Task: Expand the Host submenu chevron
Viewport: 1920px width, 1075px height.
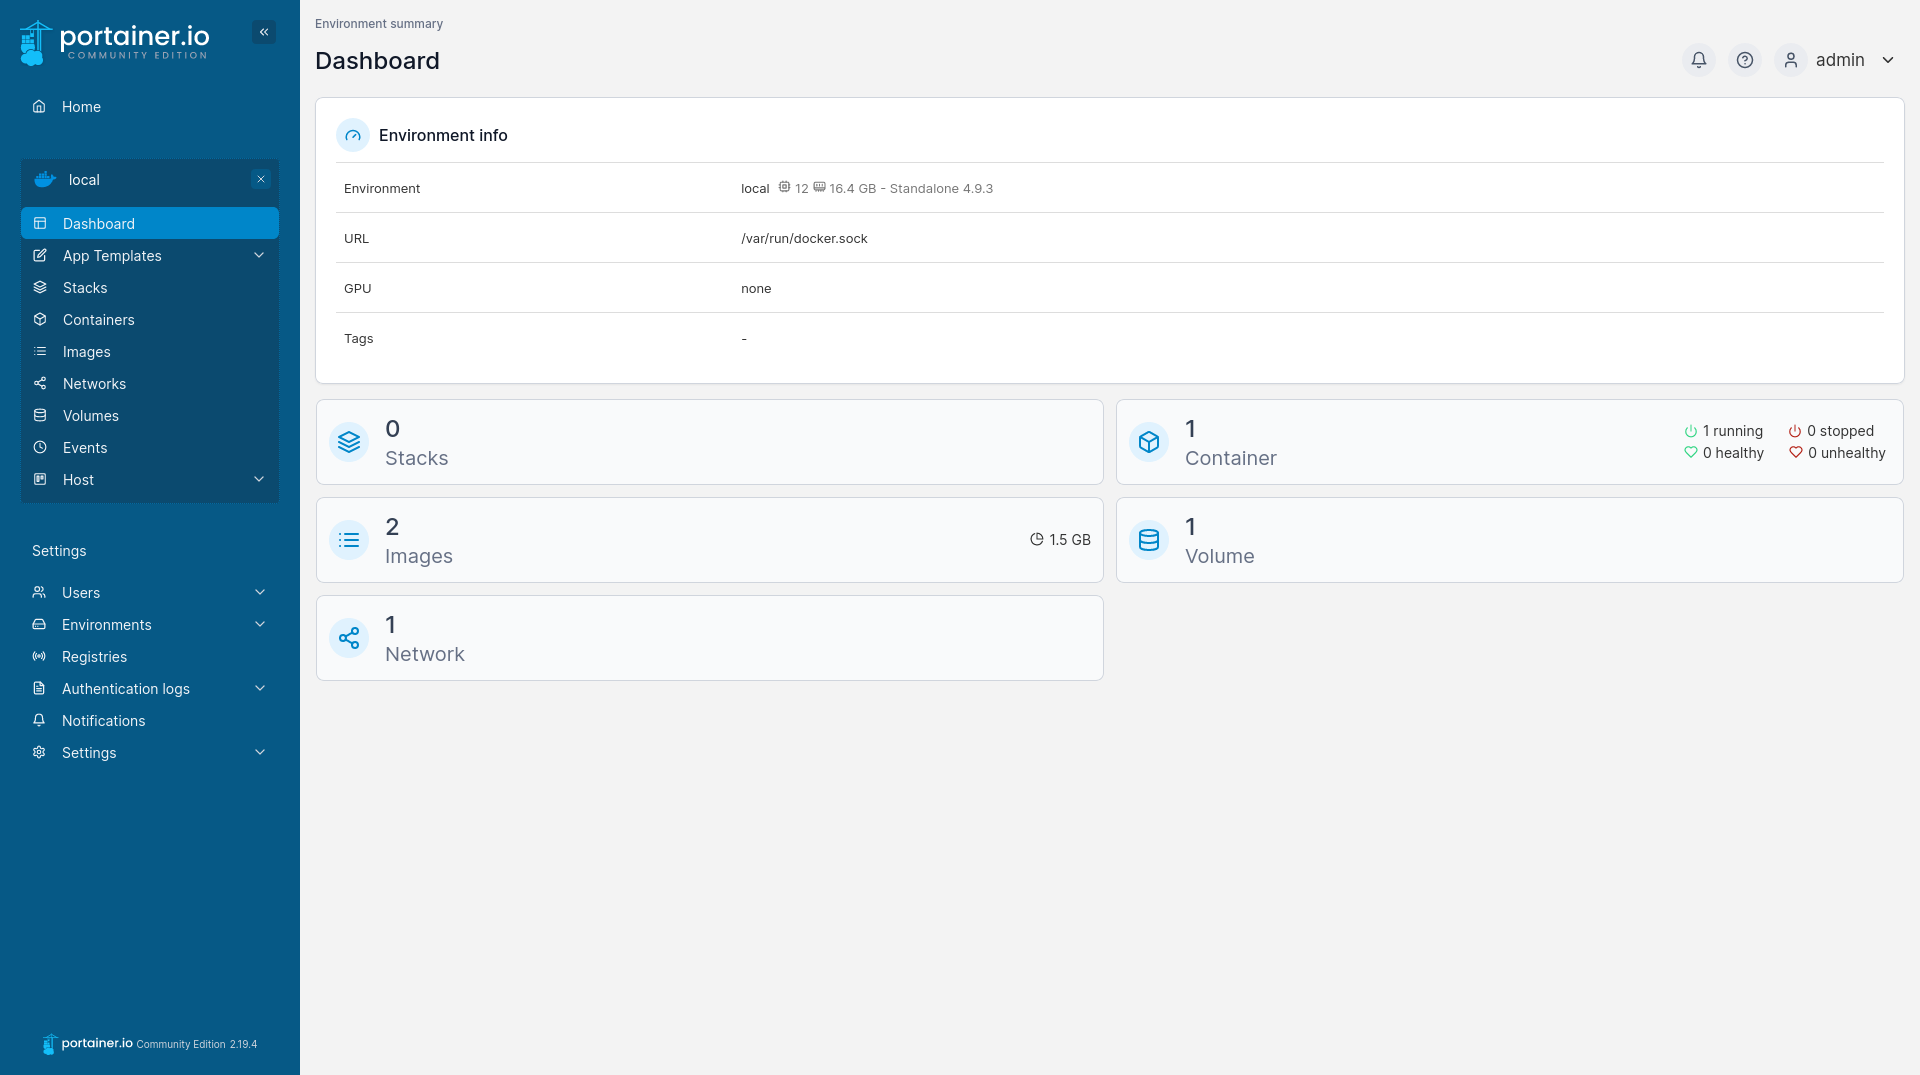Action: [x=259, y=480]
